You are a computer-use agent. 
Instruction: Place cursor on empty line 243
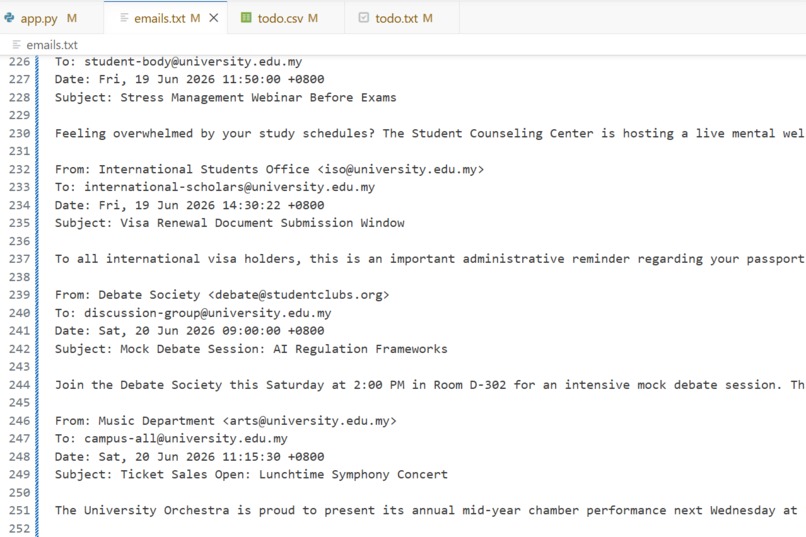[x=430, y=367]
